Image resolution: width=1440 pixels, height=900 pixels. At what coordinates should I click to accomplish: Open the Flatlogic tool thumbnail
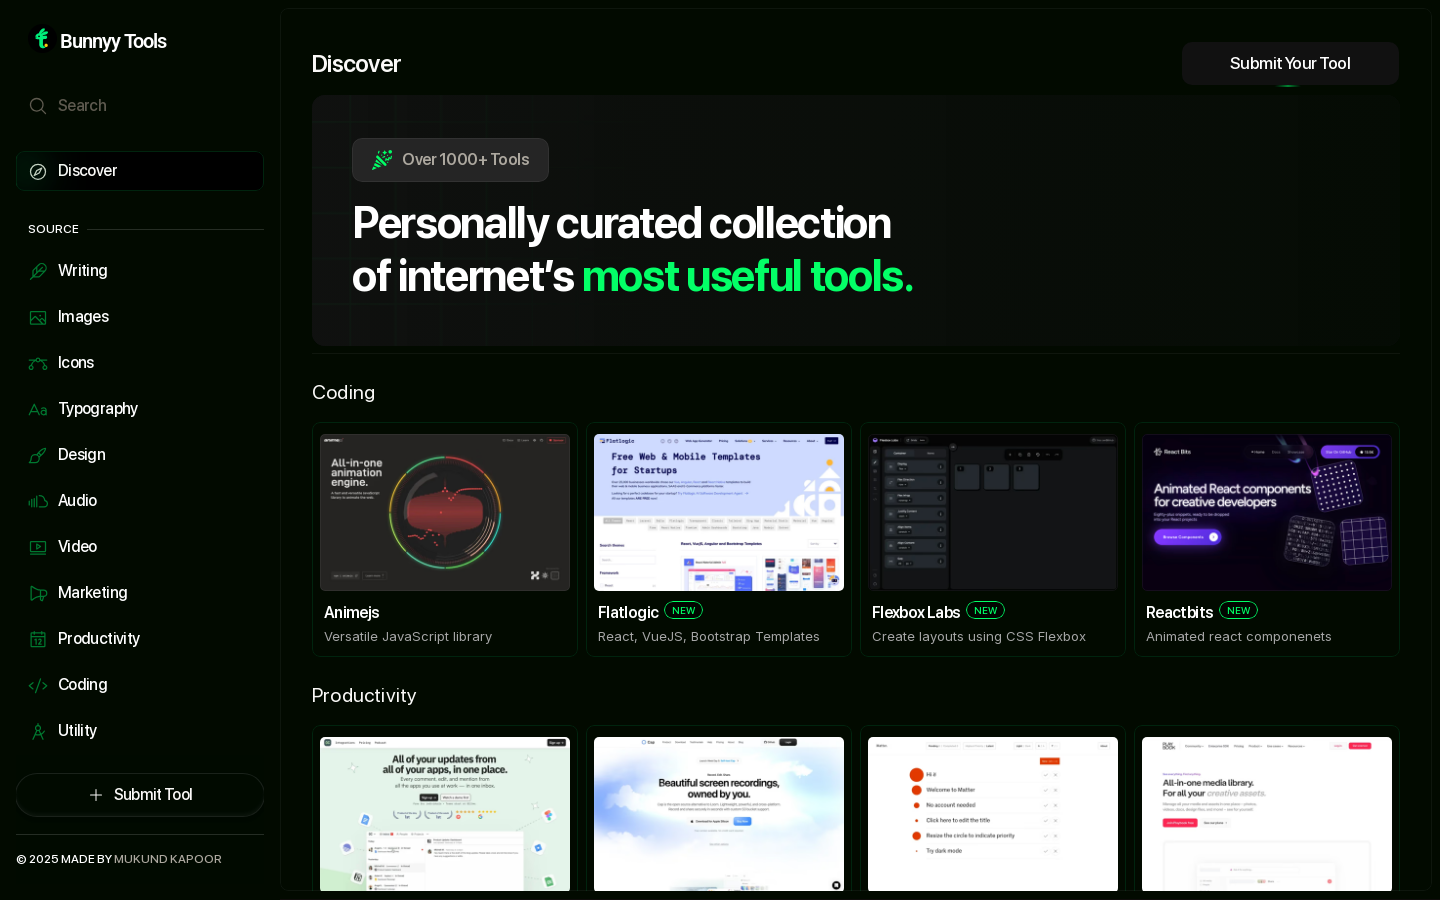click(x=719, y=512)
